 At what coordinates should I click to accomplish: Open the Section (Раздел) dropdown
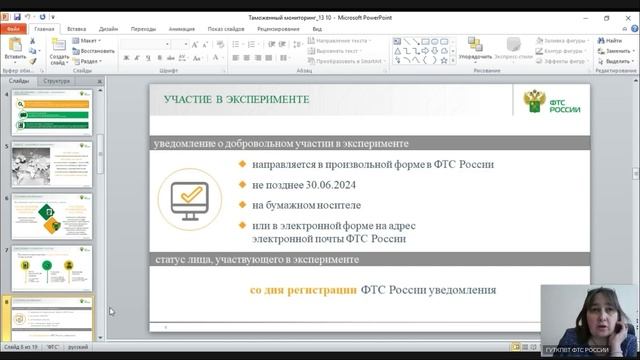(x=87, y=61)
